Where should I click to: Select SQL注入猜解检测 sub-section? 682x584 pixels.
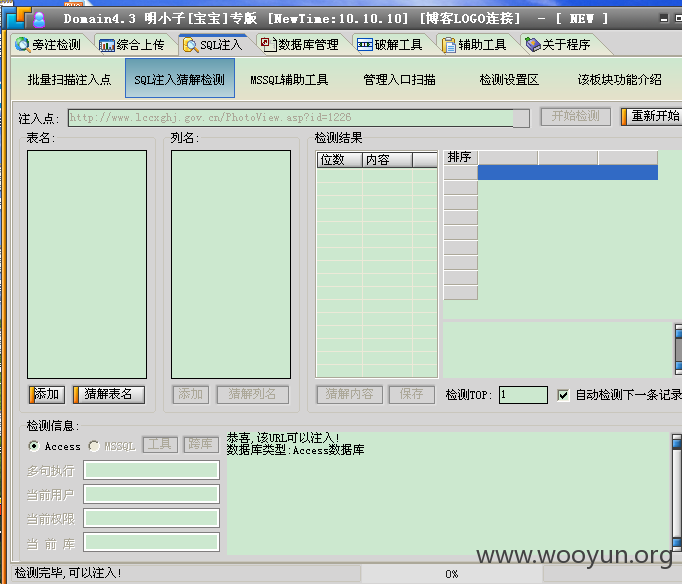coord(180,79)
